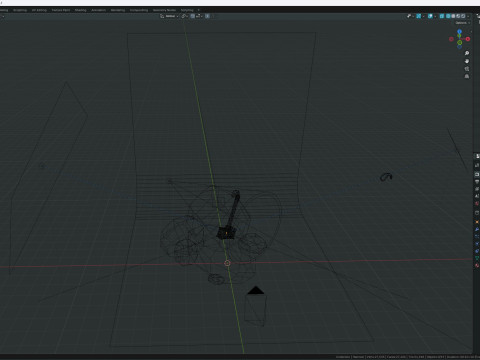Toggle the camera view icon
The height and width of the screenshot is (360, 480).
[x=467, y=69]
